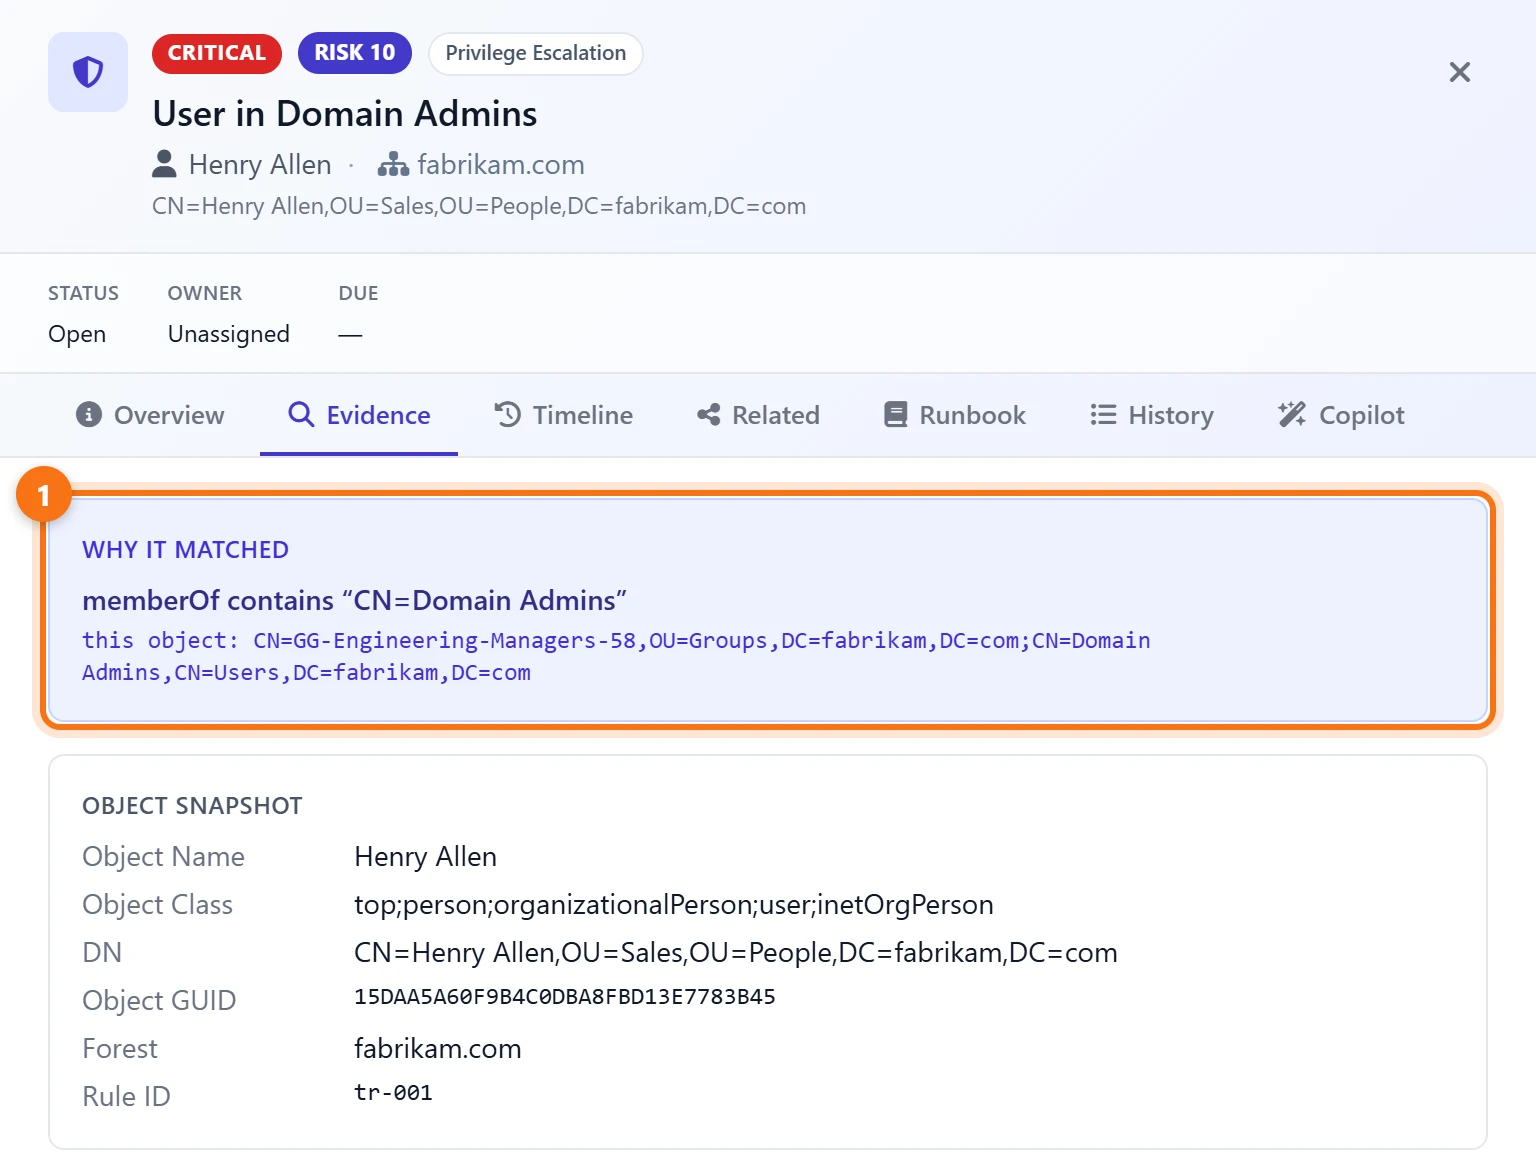Viewport: 1536px width, 1162px height.
Task: Click the Henry Allen user link in the header
Action: click(x=260, y=164)
